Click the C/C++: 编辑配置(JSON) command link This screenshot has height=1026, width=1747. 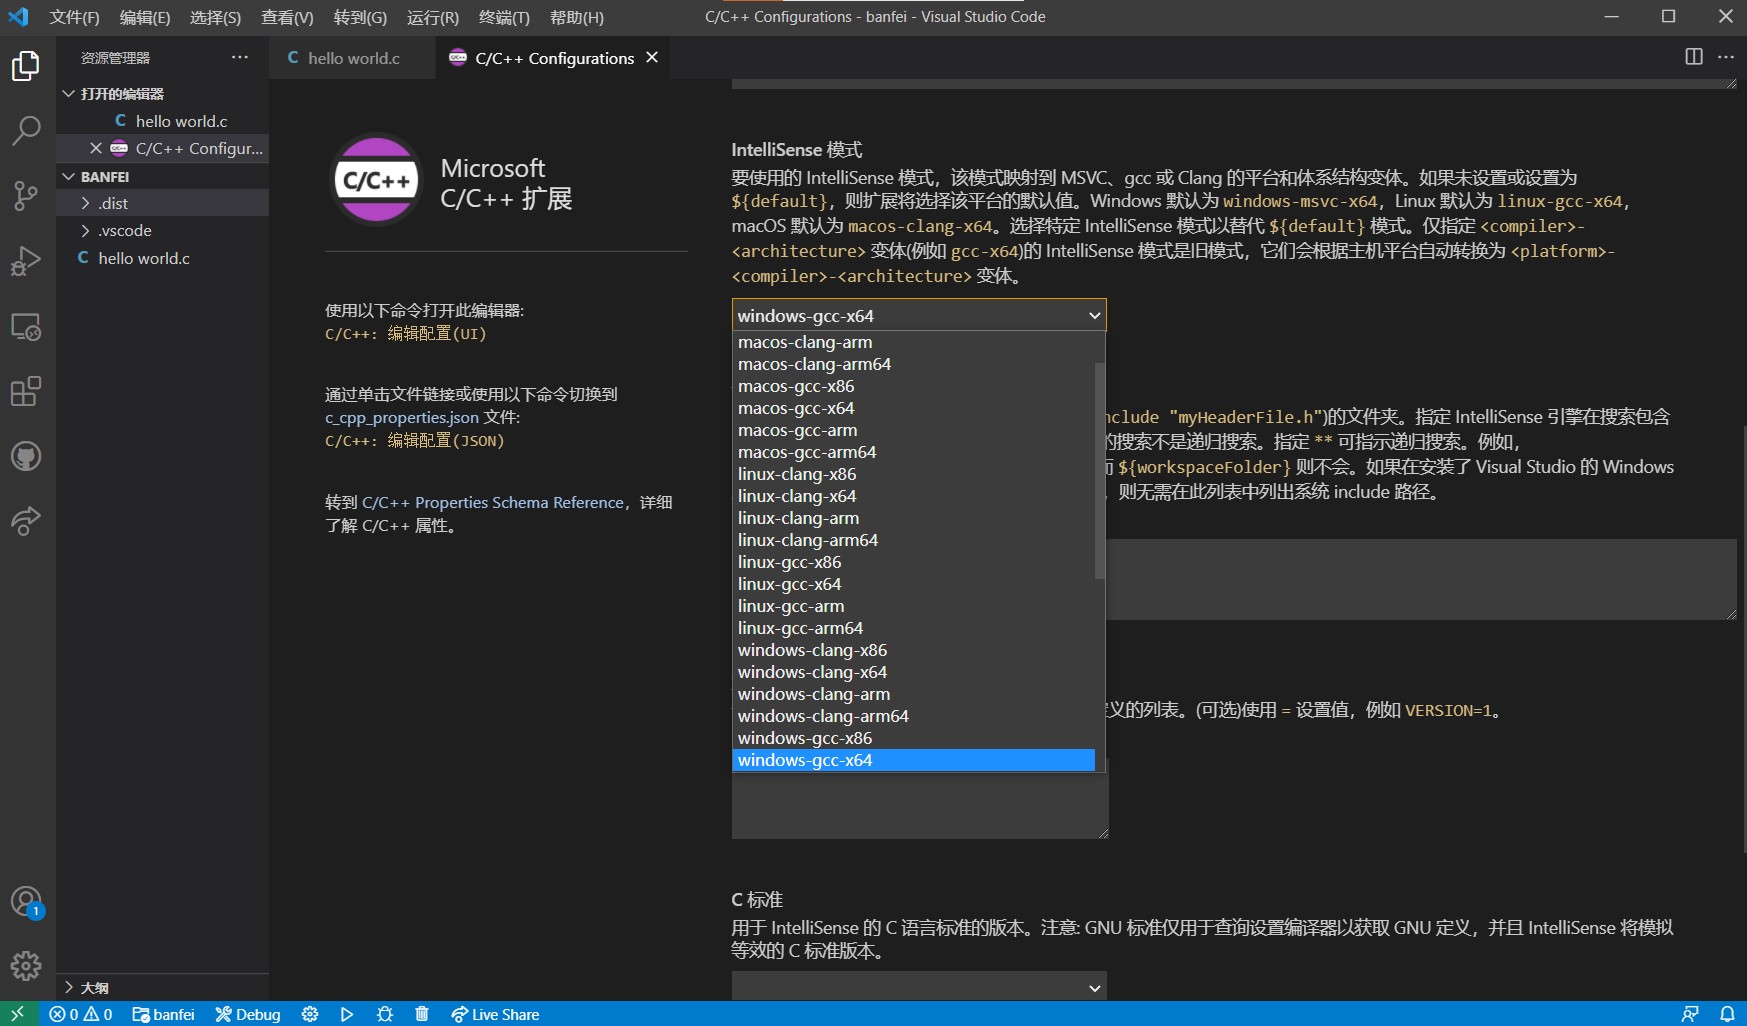click(x=414, y=440)
